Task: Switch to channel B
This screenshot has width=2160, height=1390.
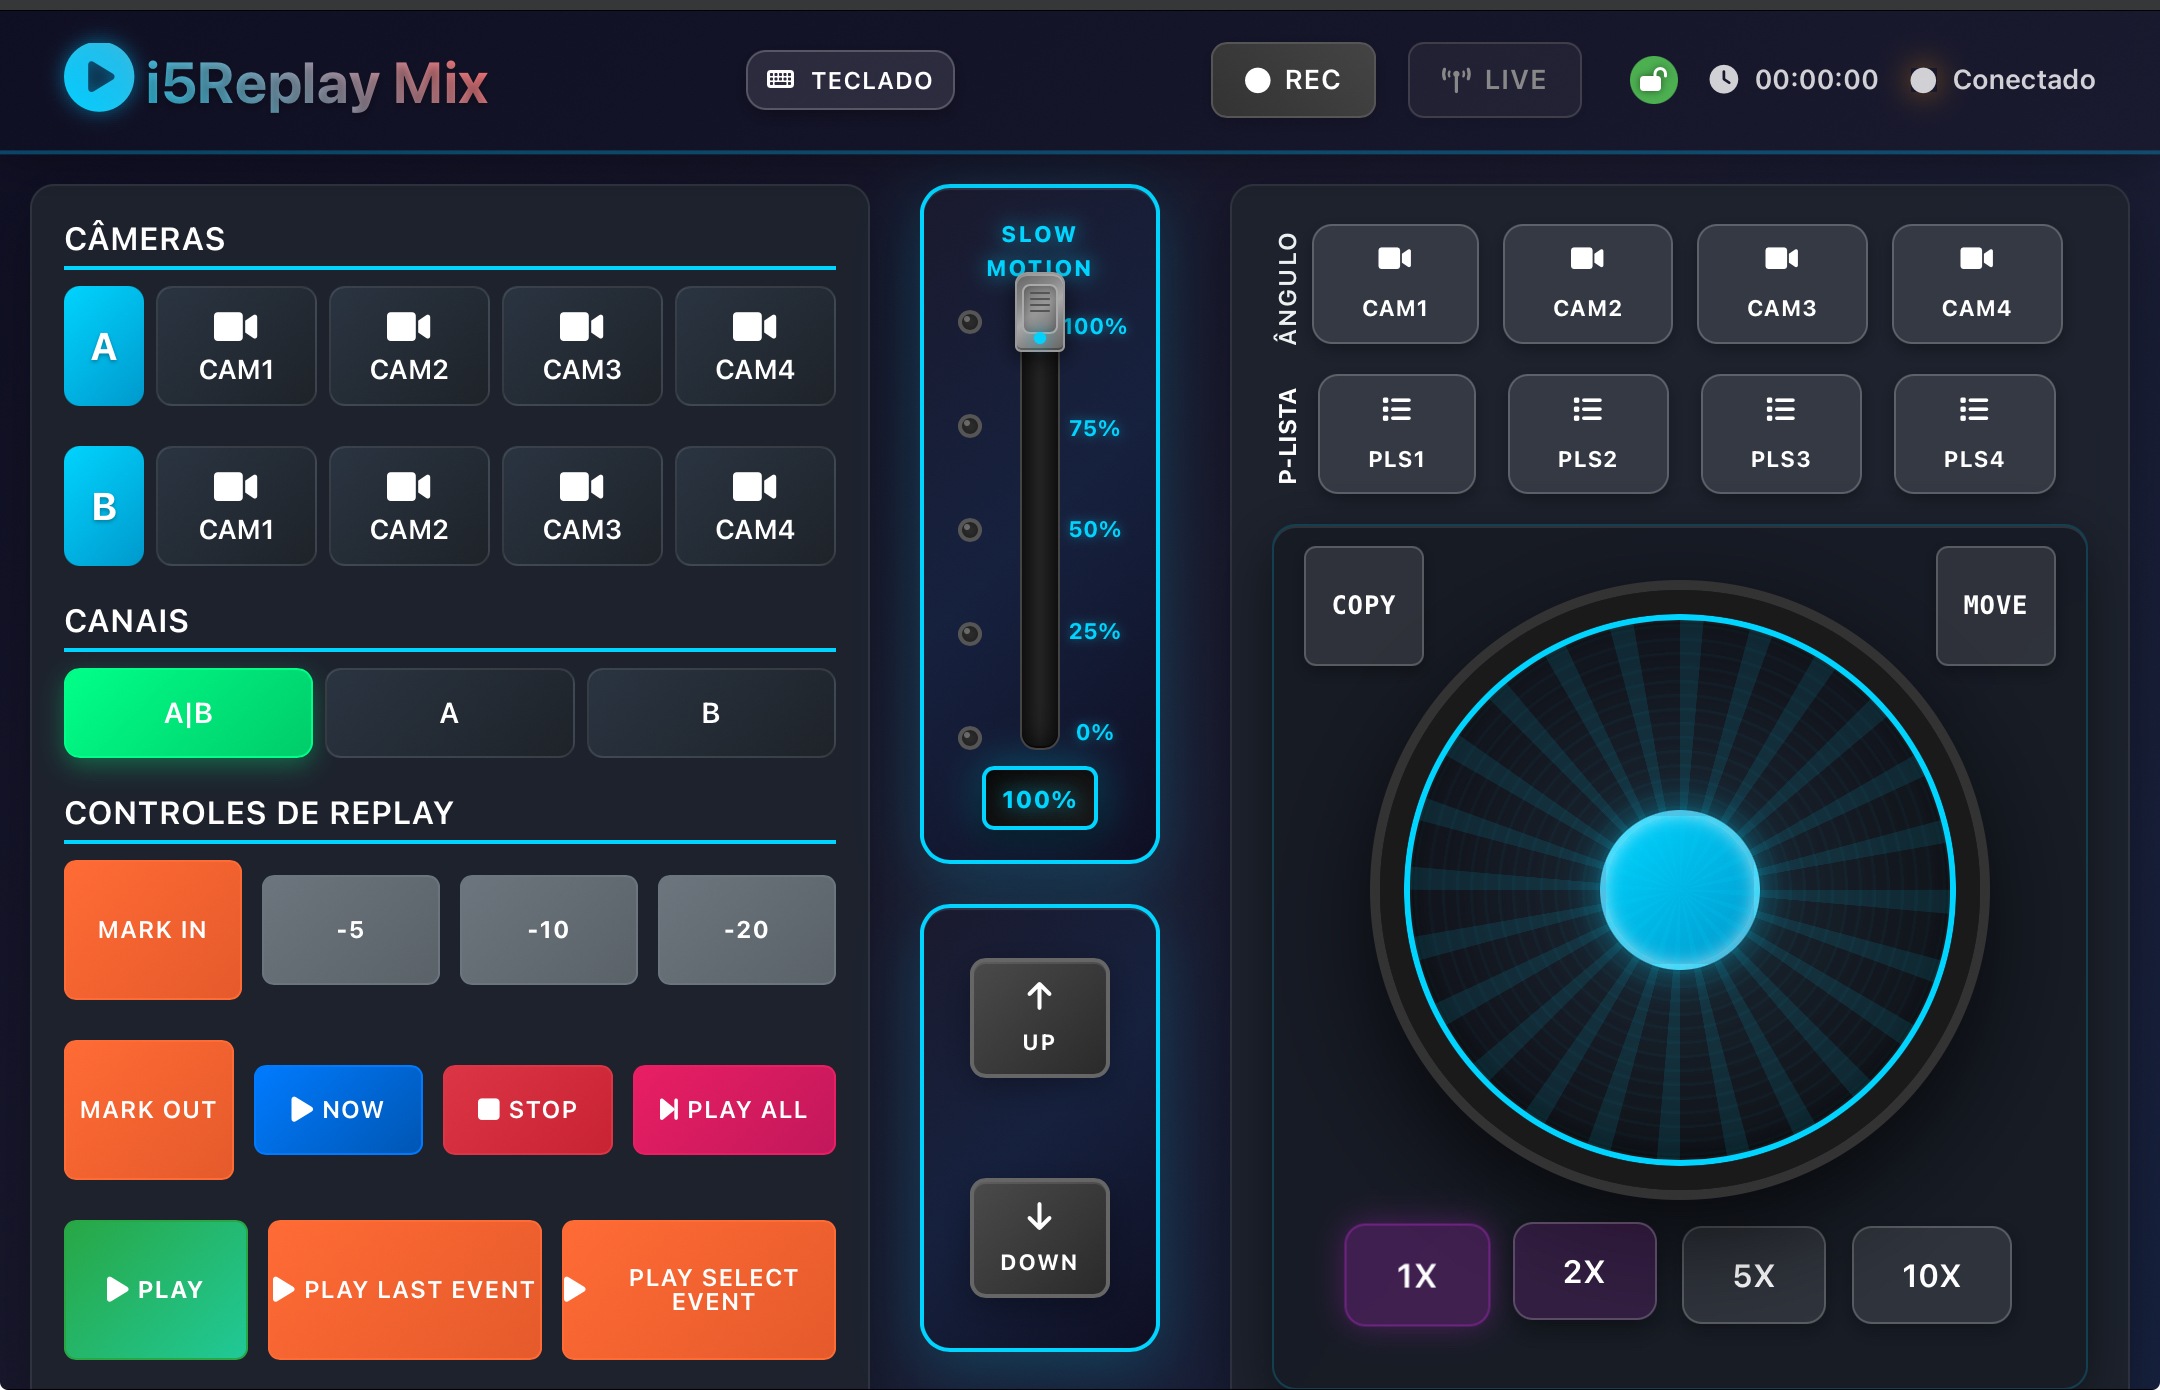Action: pyautogui.click(x=710, y=712)
